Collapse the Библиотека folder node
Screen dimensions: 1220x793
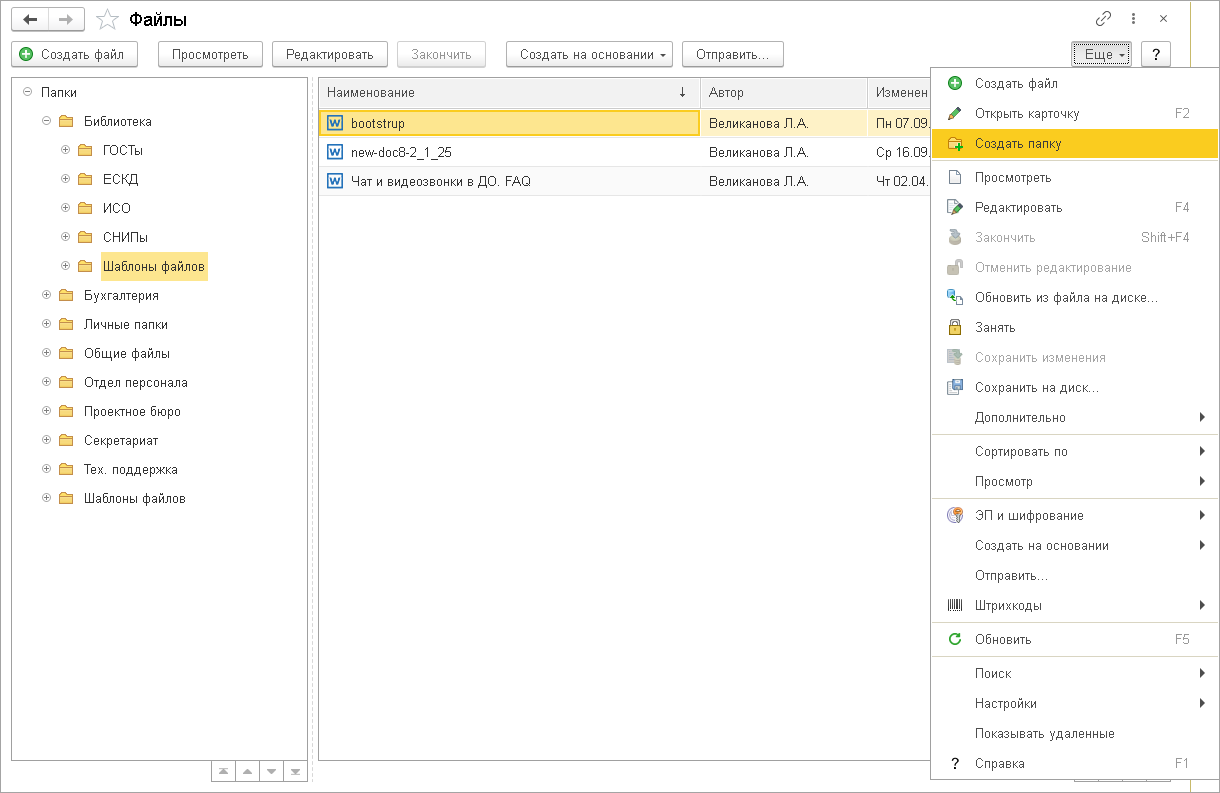pyautogui.click(x=46, y=121)
